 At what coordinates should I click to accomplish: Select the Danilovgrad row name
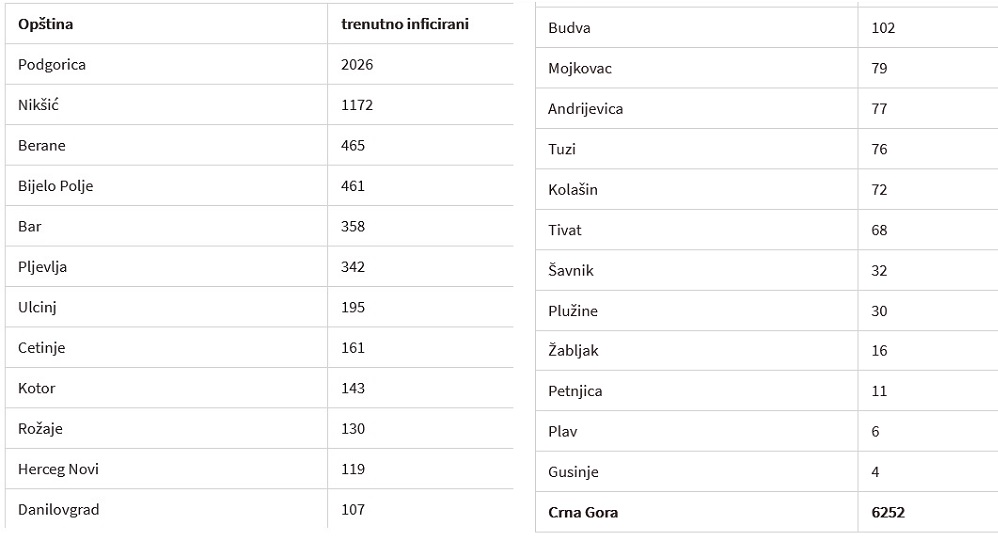[59, 510]
